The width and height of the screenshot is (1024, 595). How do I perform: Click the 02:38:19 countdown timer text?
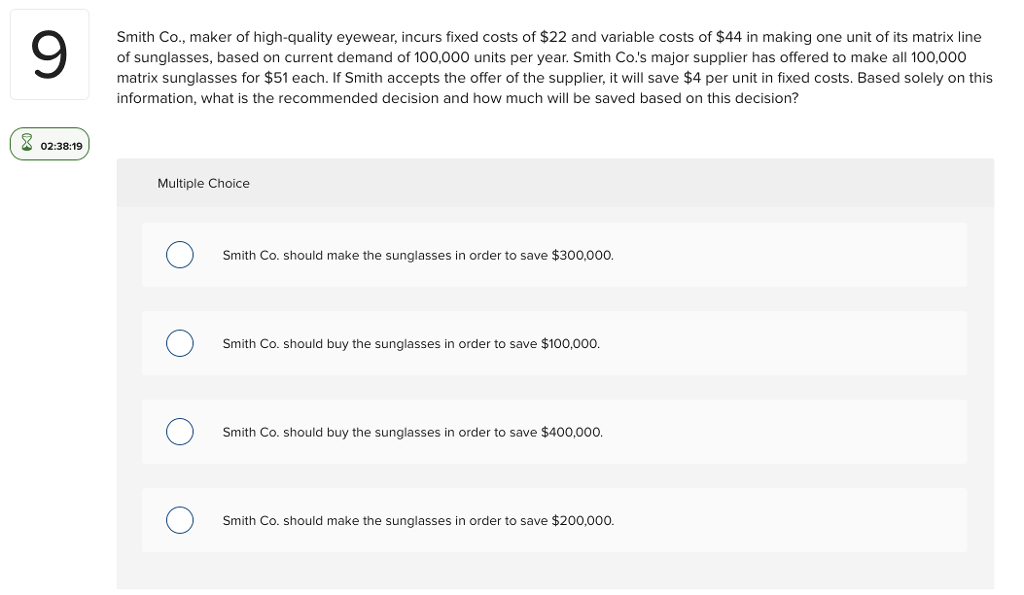(61, 146)
